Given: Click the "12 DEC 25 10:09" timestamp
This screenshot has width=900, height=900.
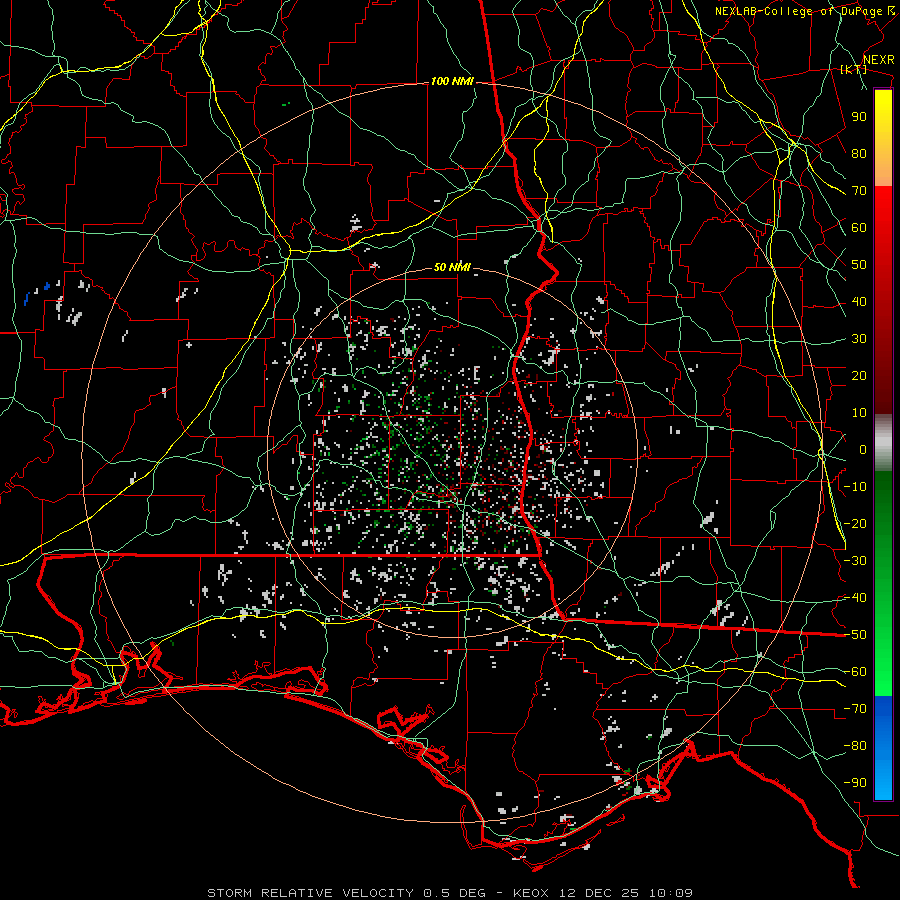Looking at the screenshot, I should pos(624,893).
